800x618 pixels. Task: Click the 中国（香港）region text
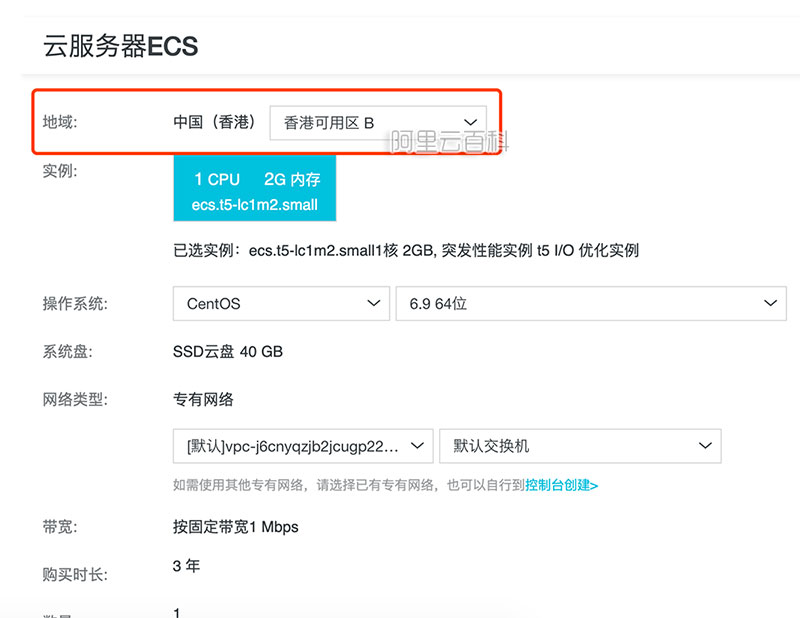click(214, 122)
